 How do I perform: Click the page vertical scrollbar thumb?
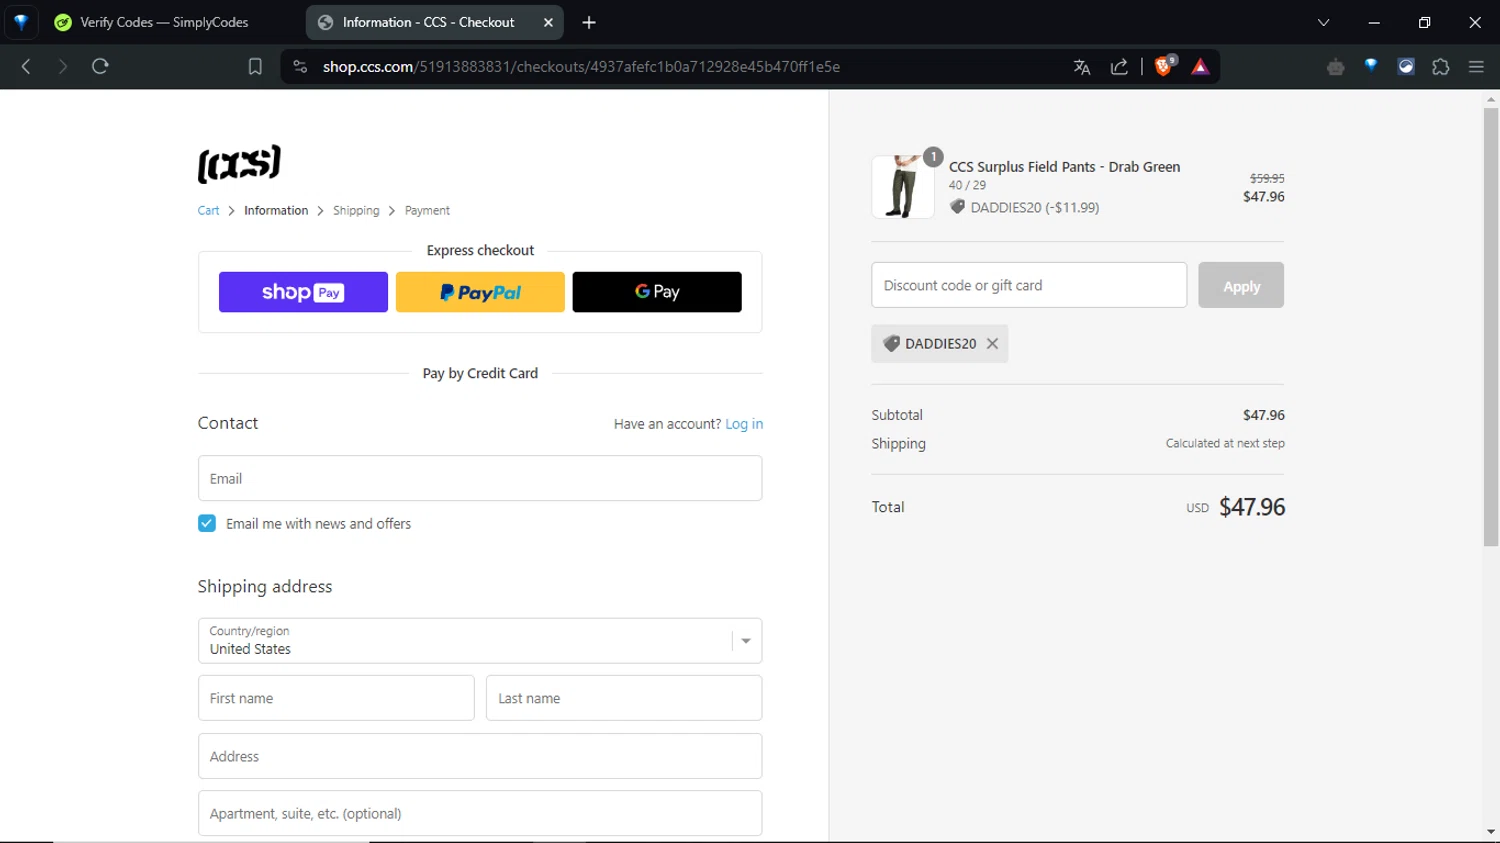1491,326
